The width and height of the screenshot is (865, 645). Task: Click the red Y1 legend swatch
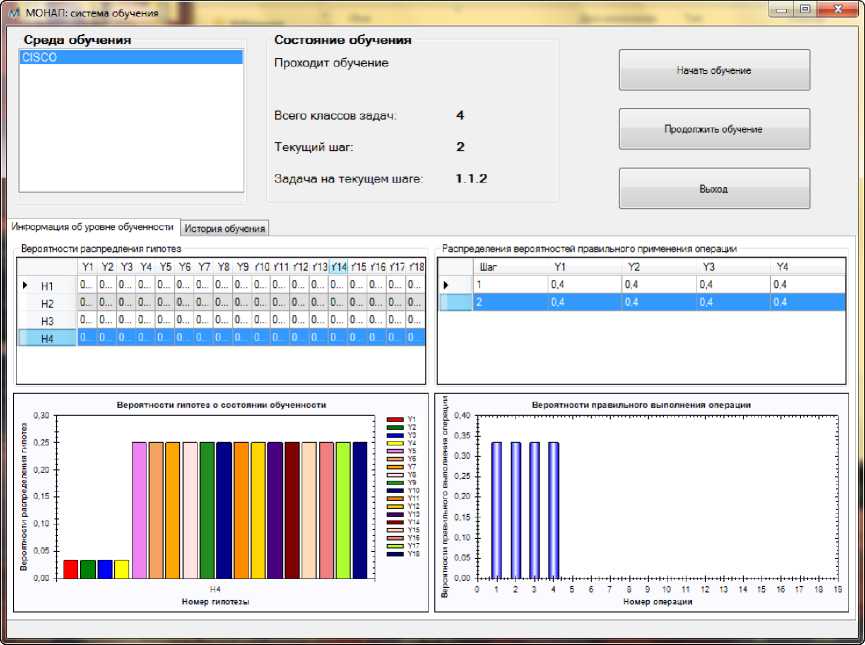[394, 420]
